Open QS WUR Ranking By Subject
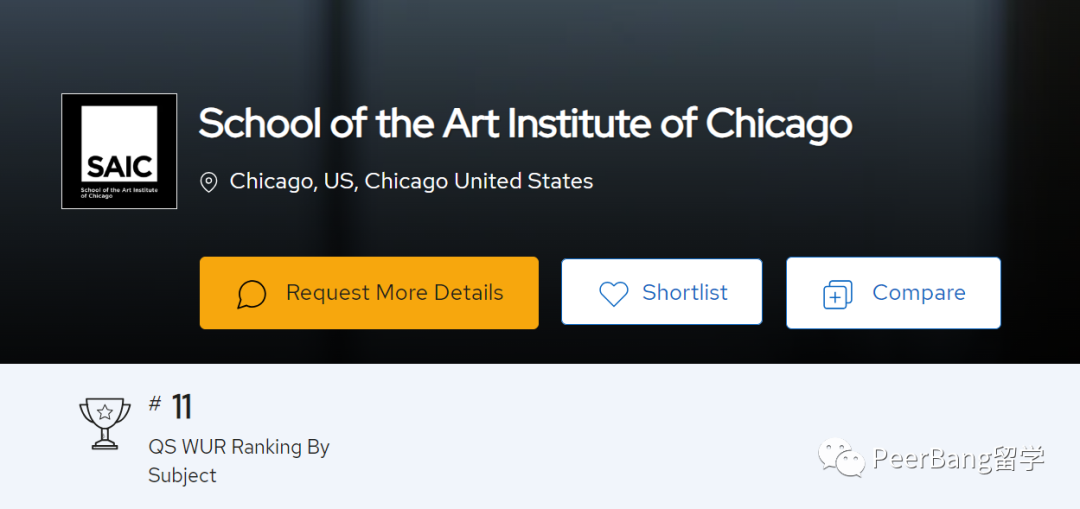 point(239,461)
